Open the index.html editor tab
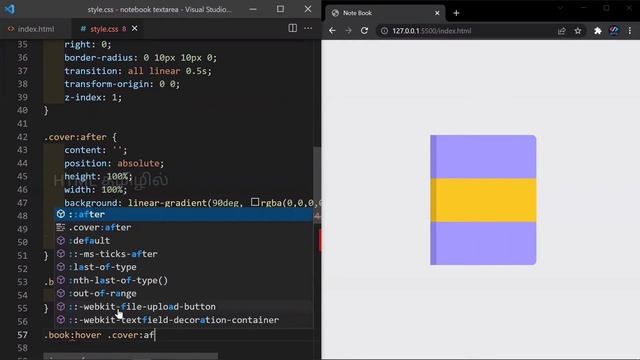 coord(31,29)
